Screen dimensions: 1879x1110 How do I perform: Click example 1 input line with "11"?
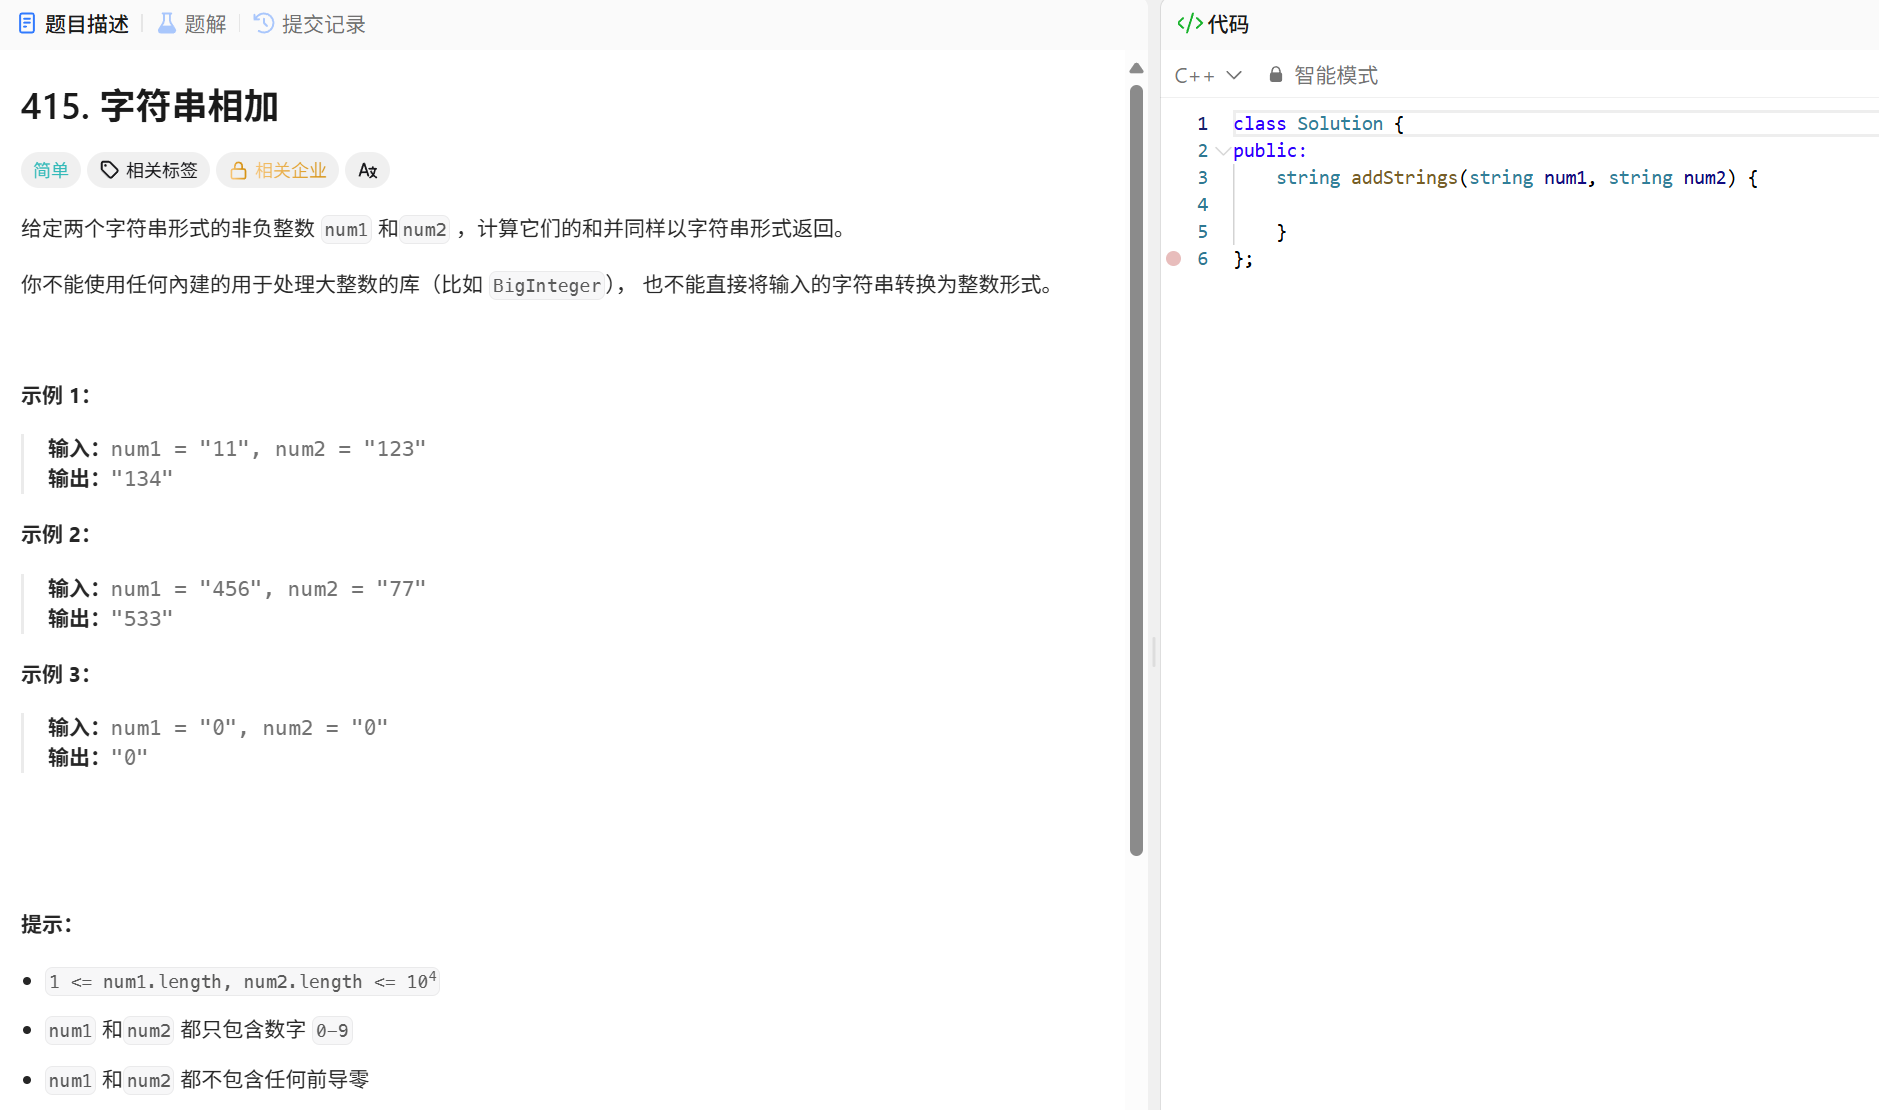[237, 449]
